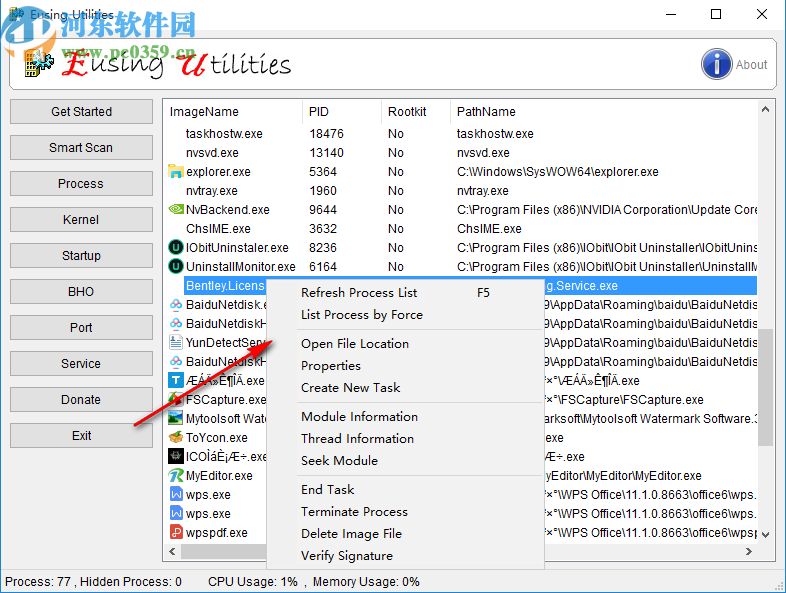The image size is (786, 593).
Task: Choose Terminate Process
Action: click(x=405, y=512)
